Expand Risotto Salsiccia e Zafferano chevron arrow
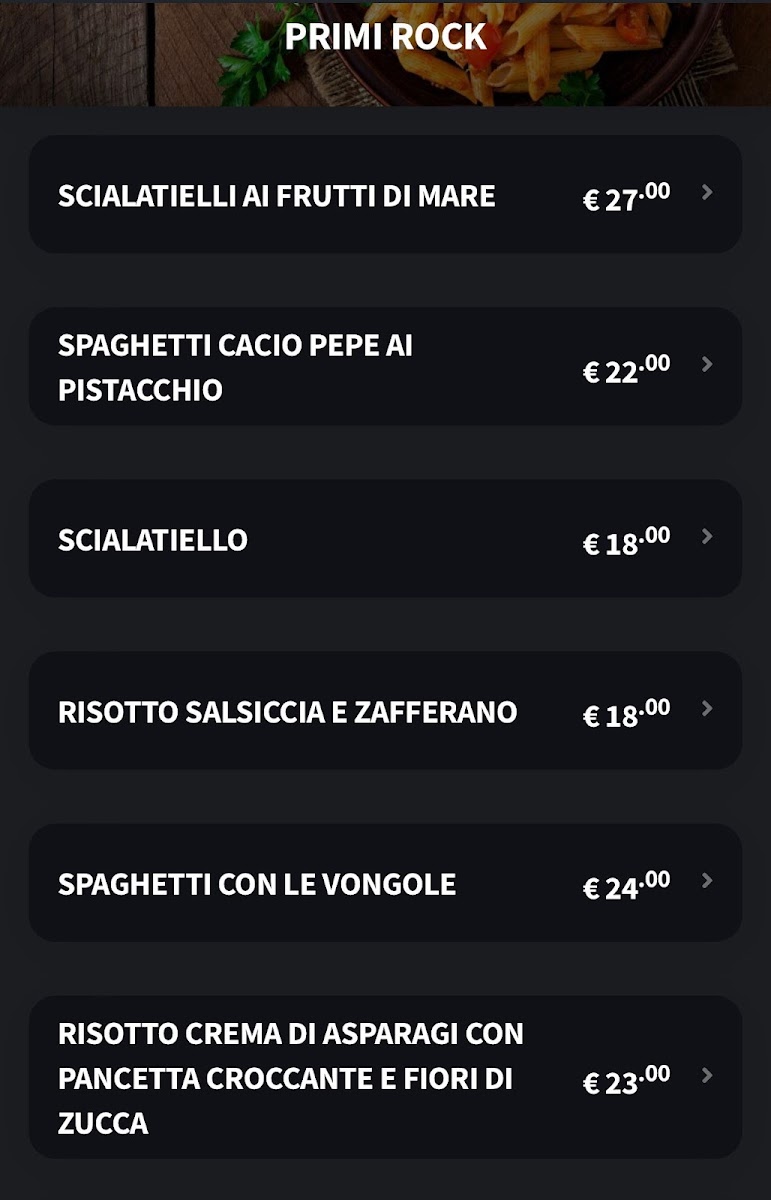Screen dimensions: 771x1200 pyautogui.click(x=707, y=708)
